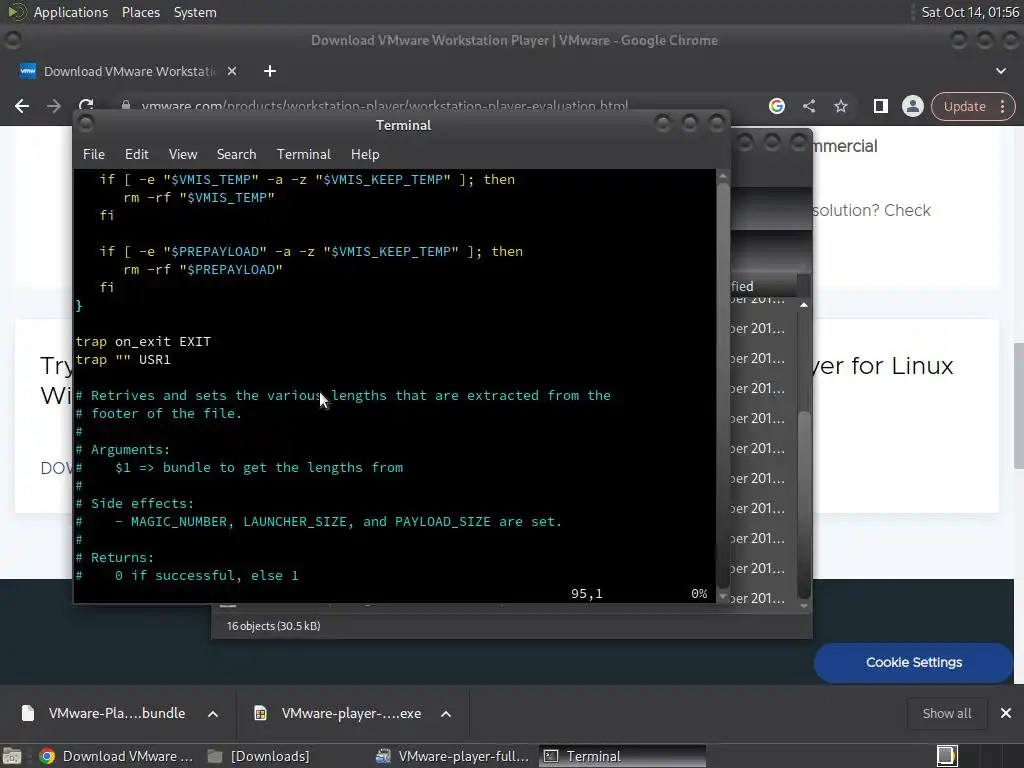Viewport: 1024px width, 768px height.
Task: Open the Terminal Edit menu
Action: [x=136, y=154]
